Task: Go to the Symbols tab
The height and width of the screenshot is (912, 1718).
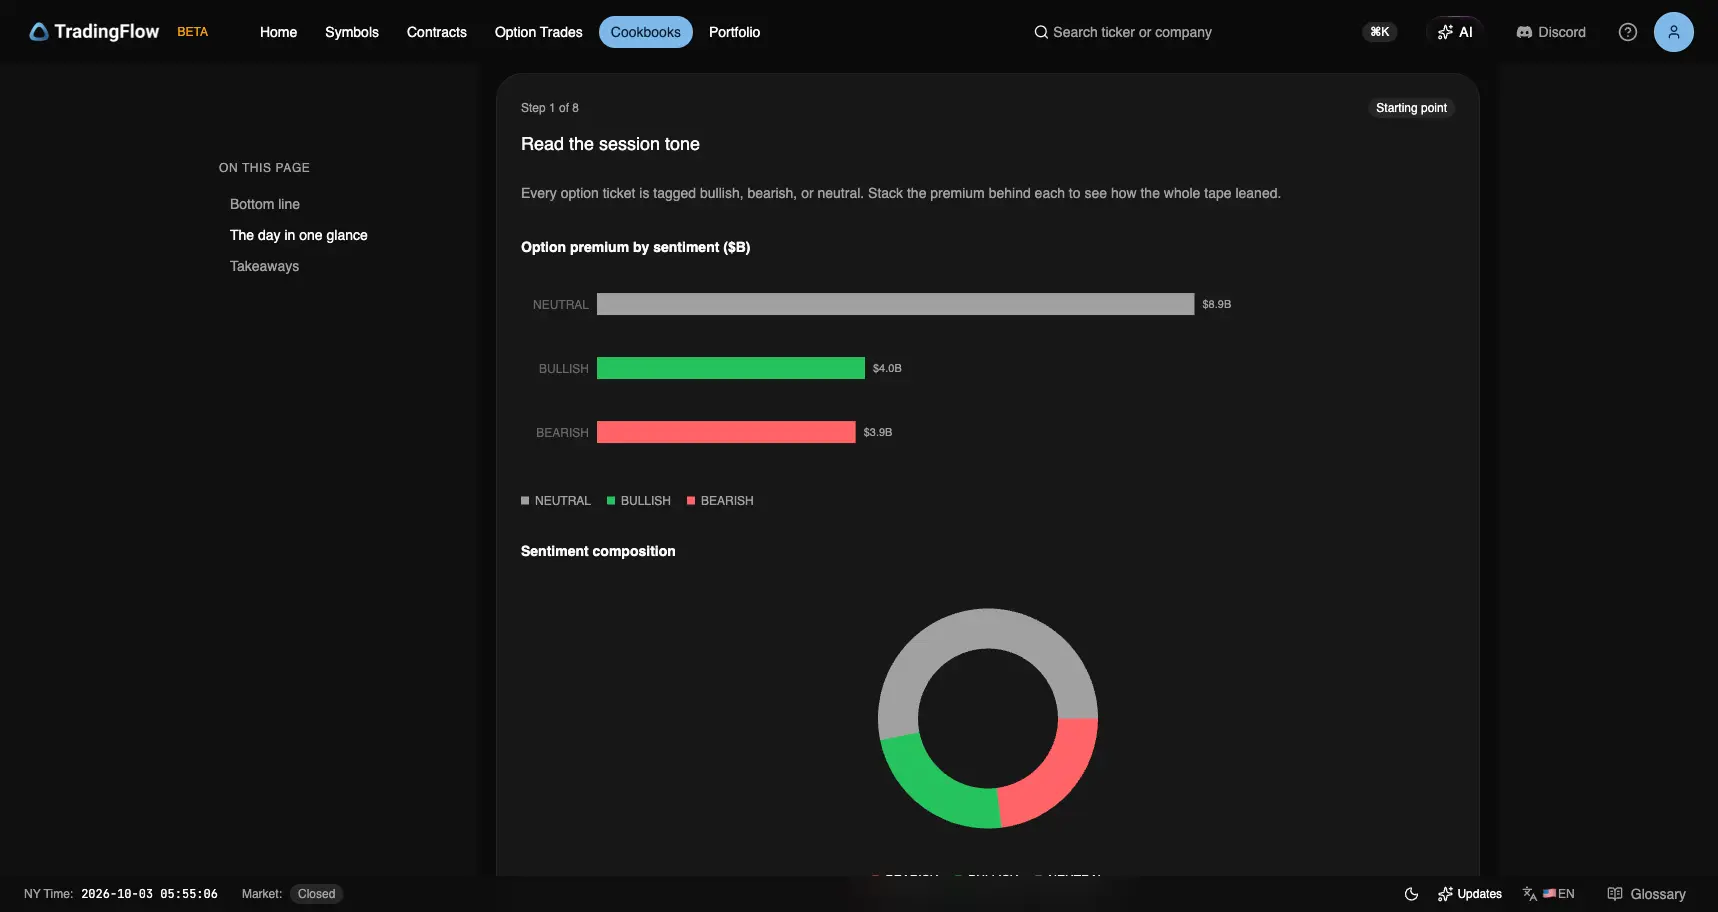Action: [x=352, y=32]
